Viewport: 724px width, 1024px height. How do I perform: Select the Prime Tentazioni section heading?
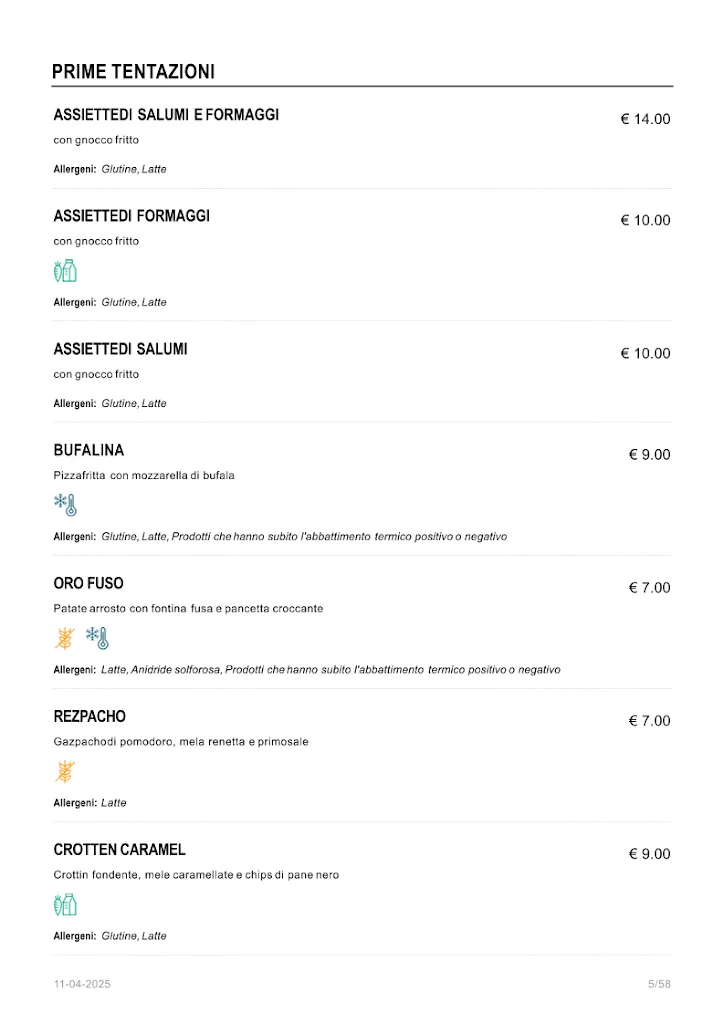133,72
